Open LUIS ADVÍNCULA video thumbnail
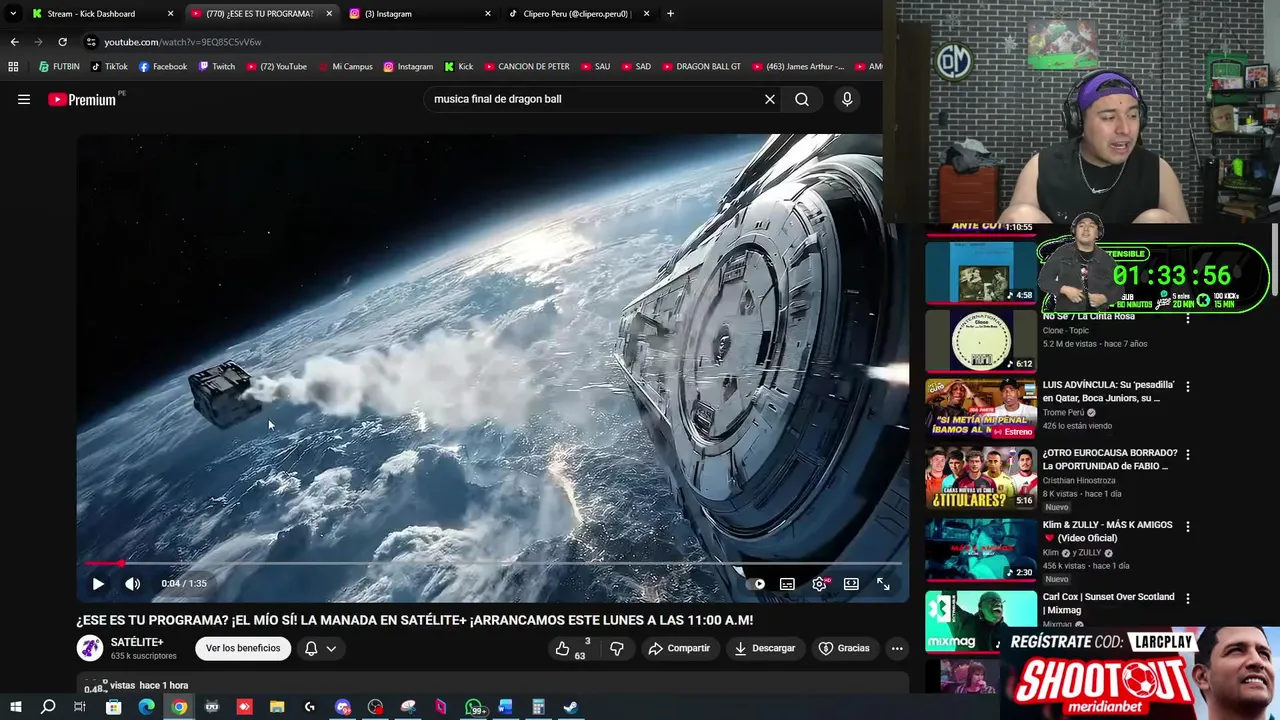The image size is (1280, 720). click(981, 408)
